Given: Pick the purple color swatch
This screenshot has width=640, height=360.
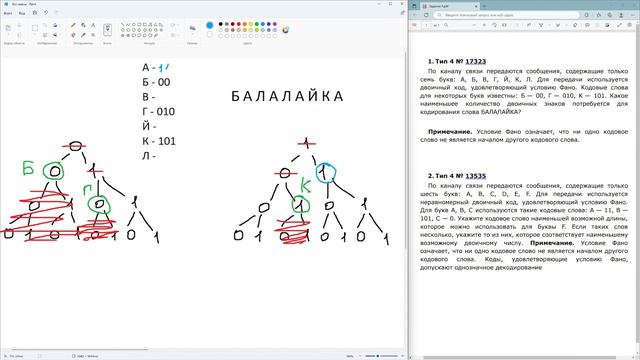Looking at the screenshot, I should pos(275,24).
